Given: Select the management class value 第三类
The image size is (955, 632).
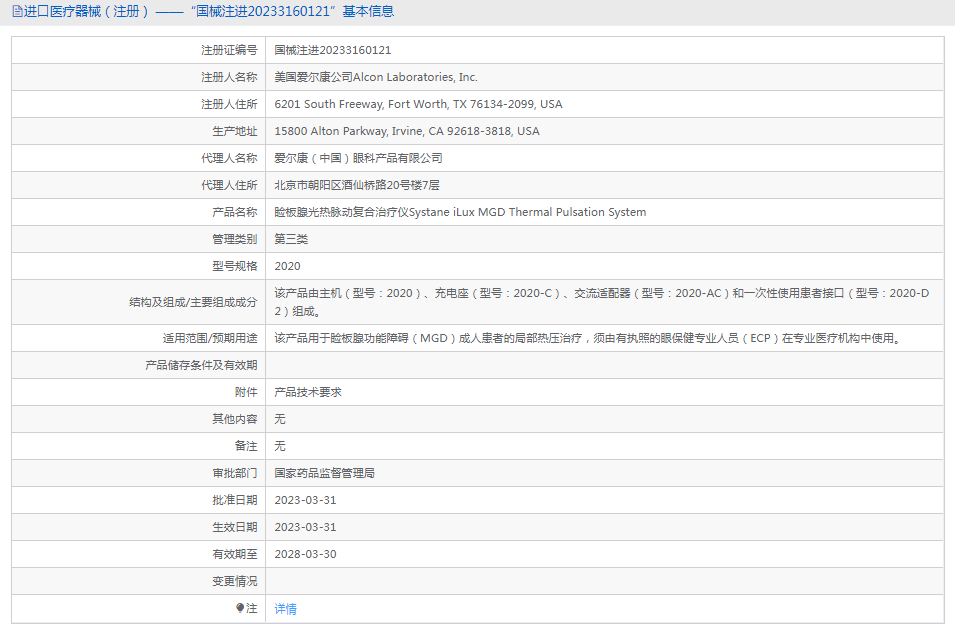Looking at the screenshot, I should (291, 239).
